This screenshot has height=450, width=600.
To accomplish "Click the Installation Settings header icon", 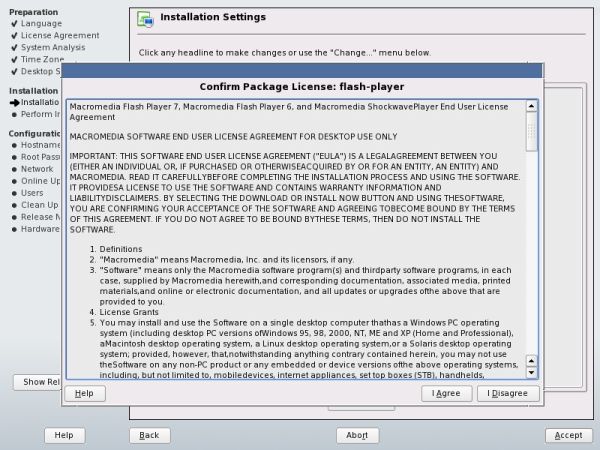I will tap(145, 19).
